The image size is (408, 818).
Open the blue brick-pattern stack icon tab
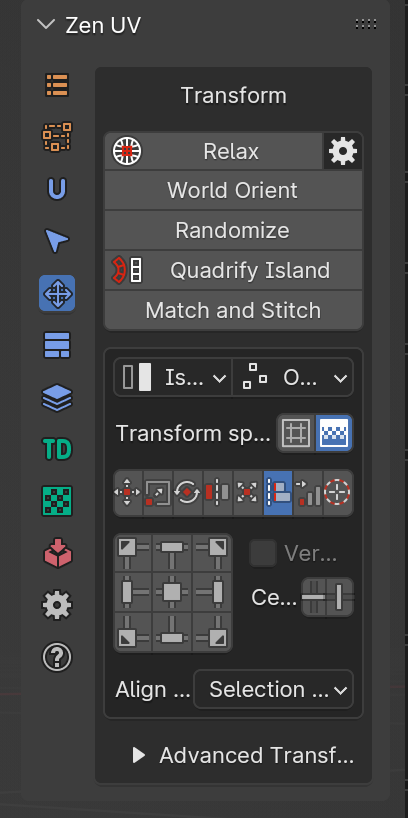pos(57,345)
